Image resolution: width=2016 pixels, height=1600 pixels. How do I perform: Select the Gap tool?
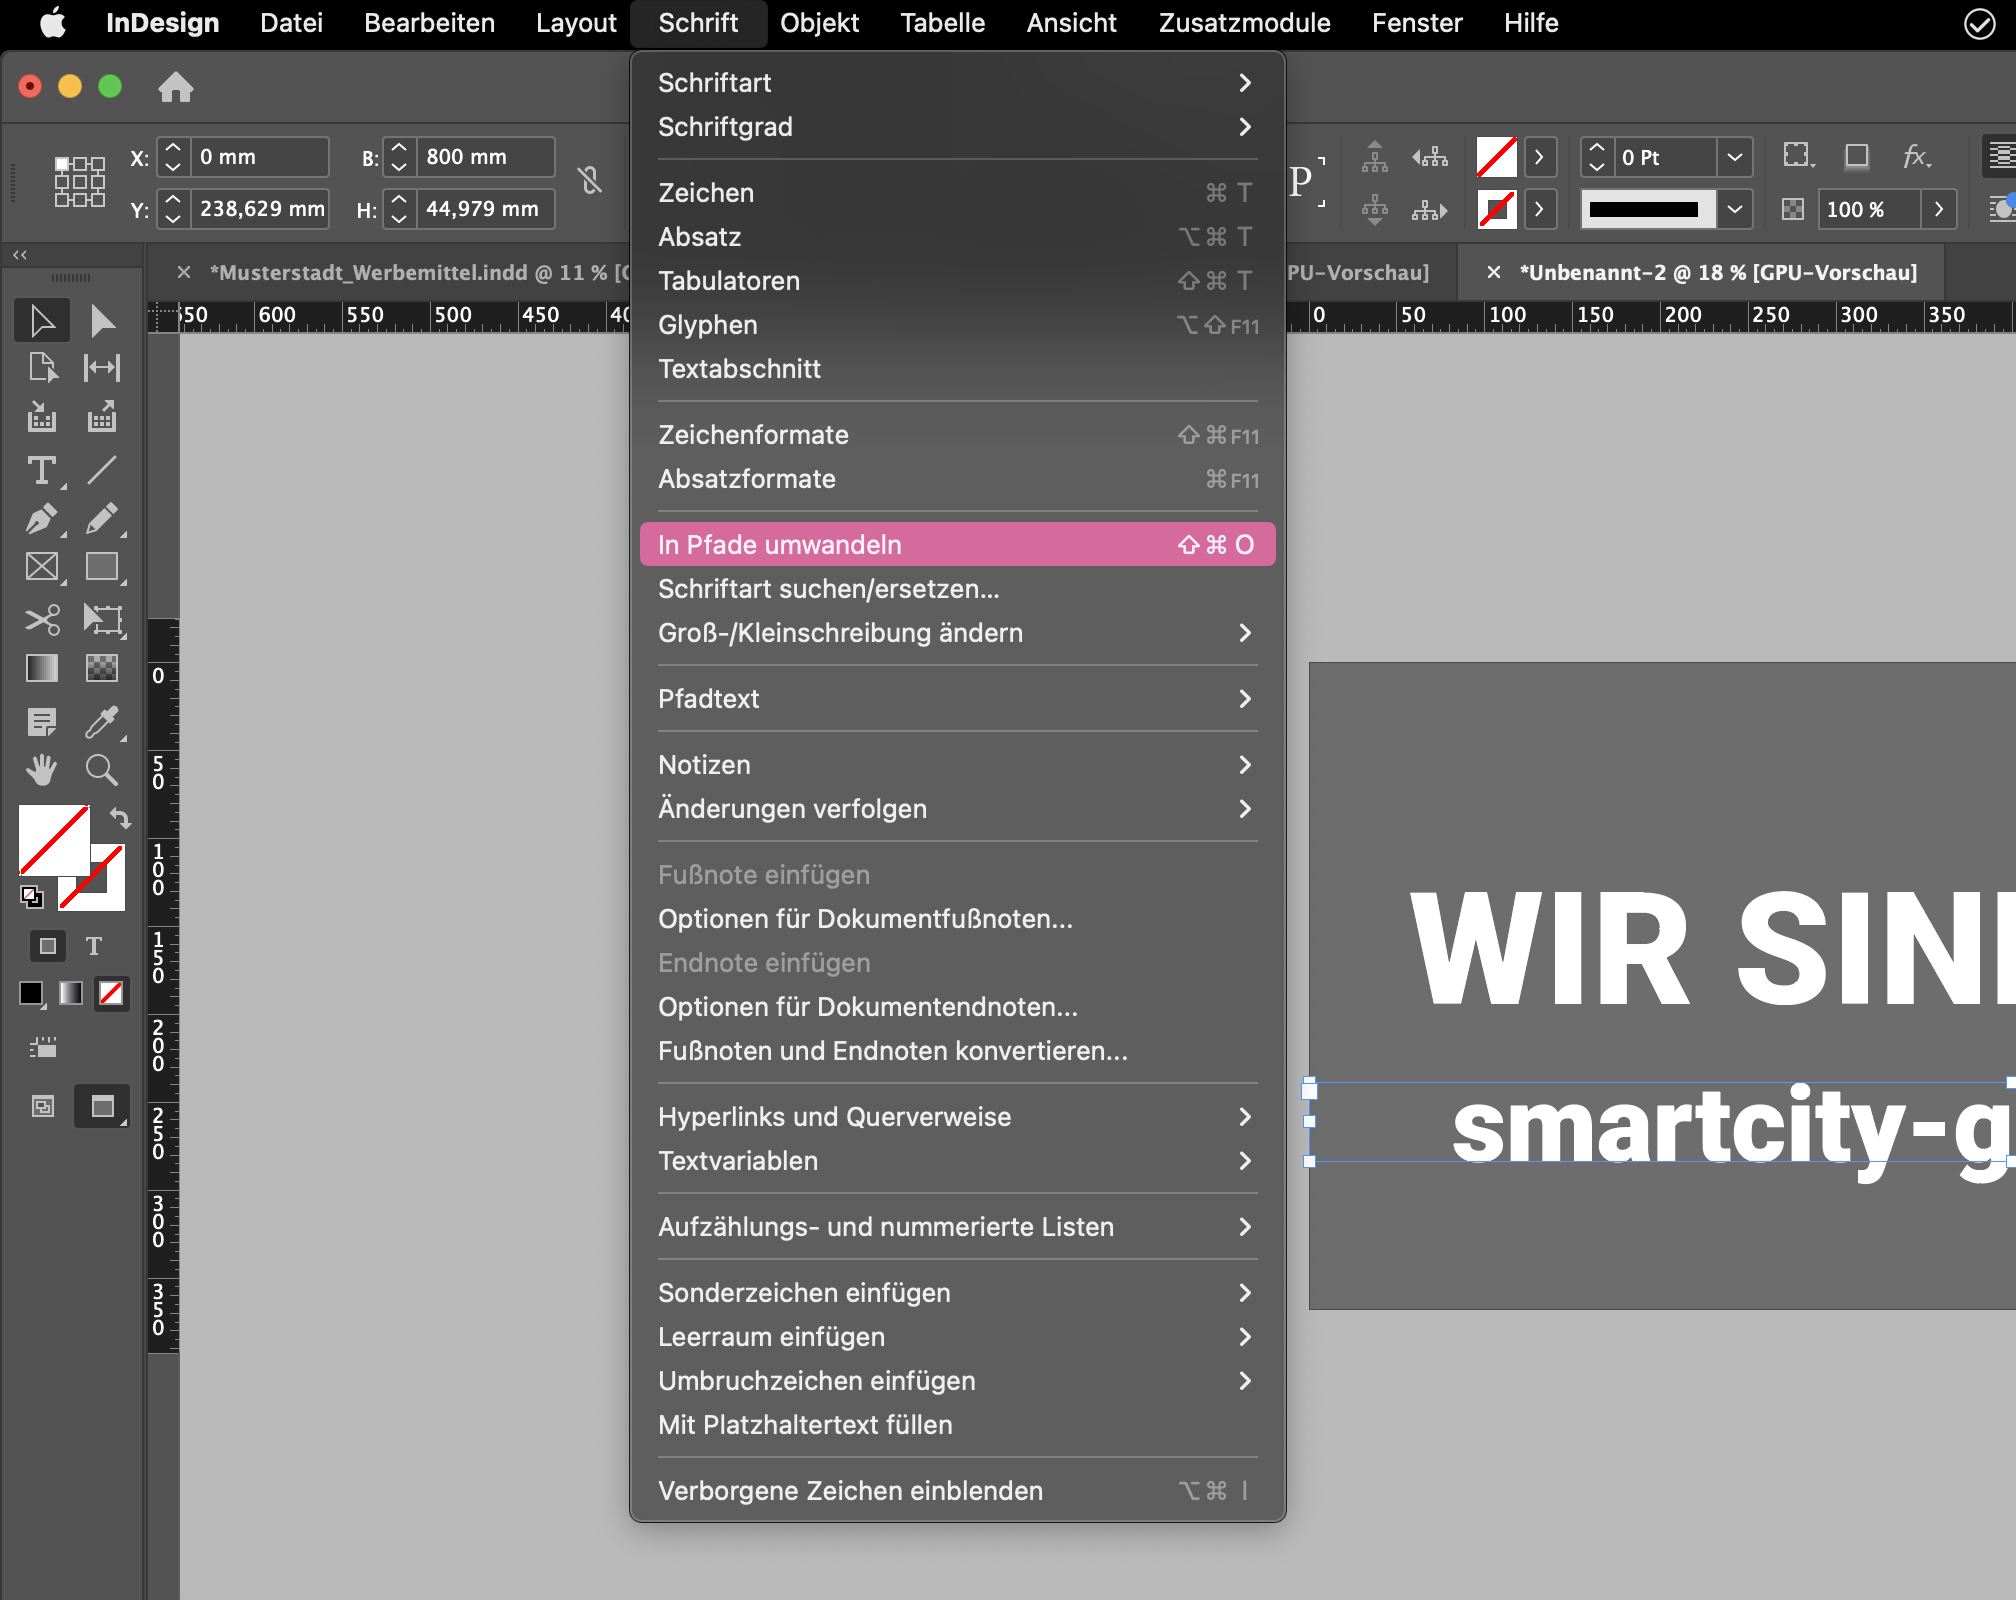(x=101, y=368)
